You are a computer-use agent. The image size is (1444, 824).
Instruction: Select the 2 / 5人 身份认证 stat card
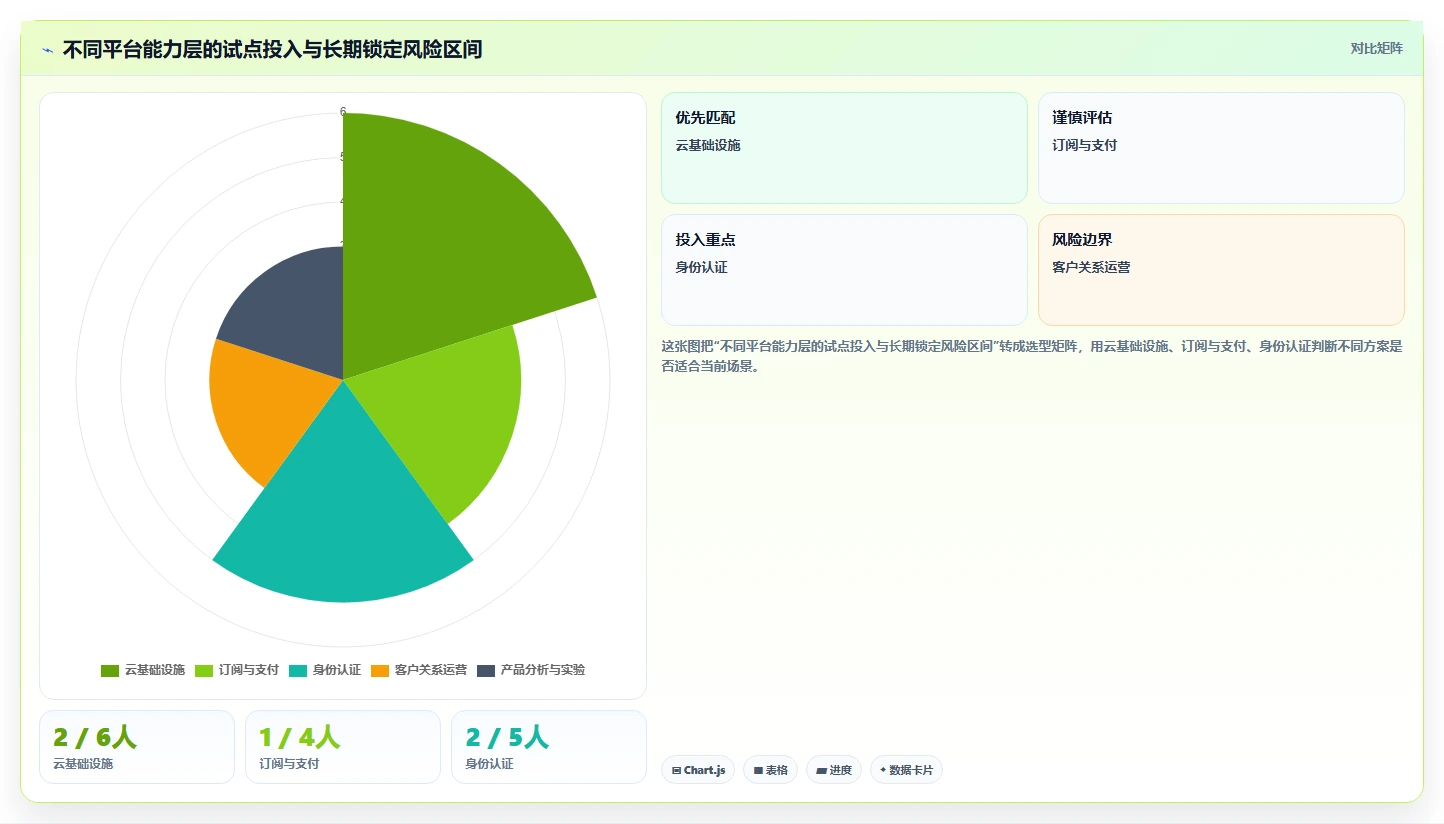click(x=549, y=747)
